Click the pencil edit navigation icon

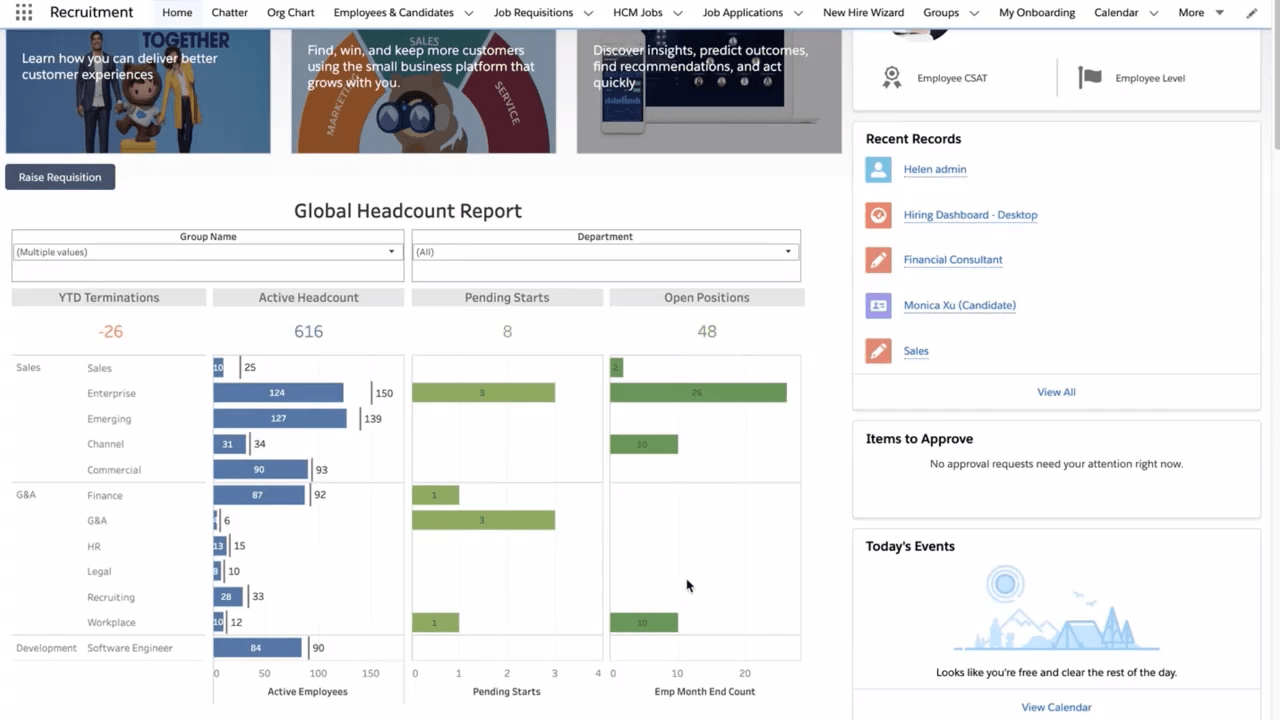point(1252,13)
